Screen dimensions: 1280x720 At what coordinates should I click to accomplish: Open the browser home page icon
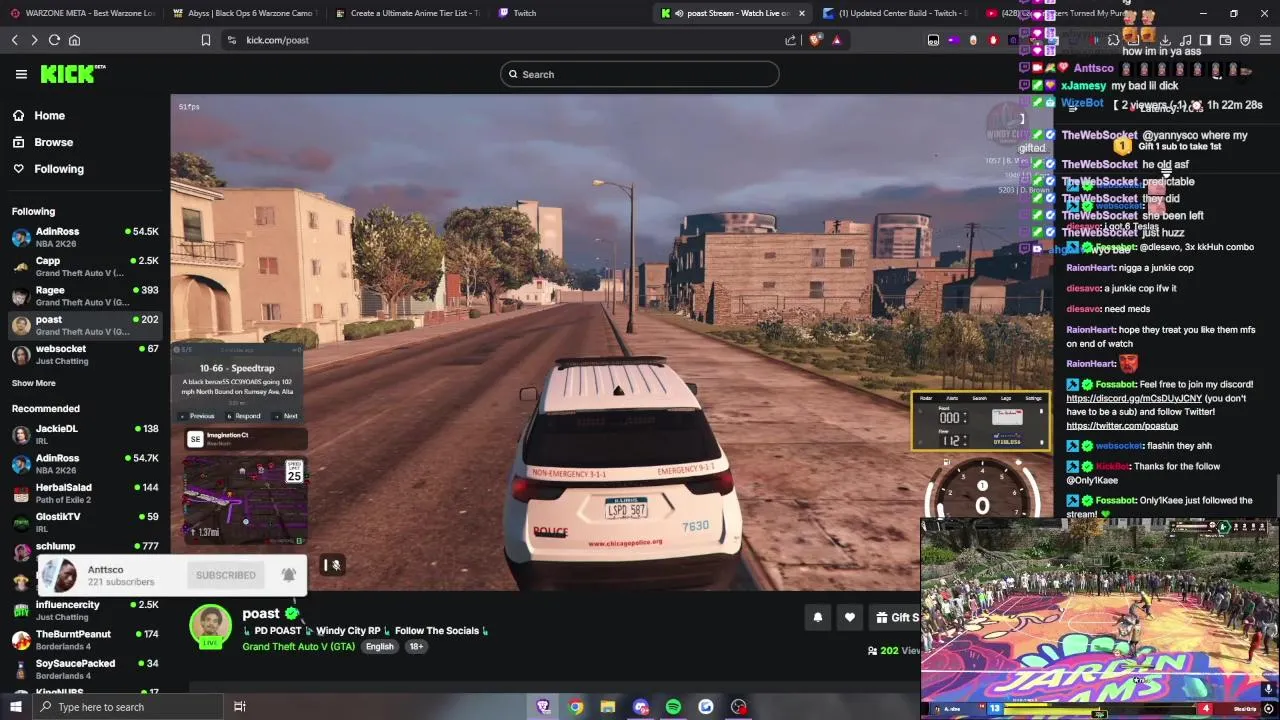coord(74,40)
